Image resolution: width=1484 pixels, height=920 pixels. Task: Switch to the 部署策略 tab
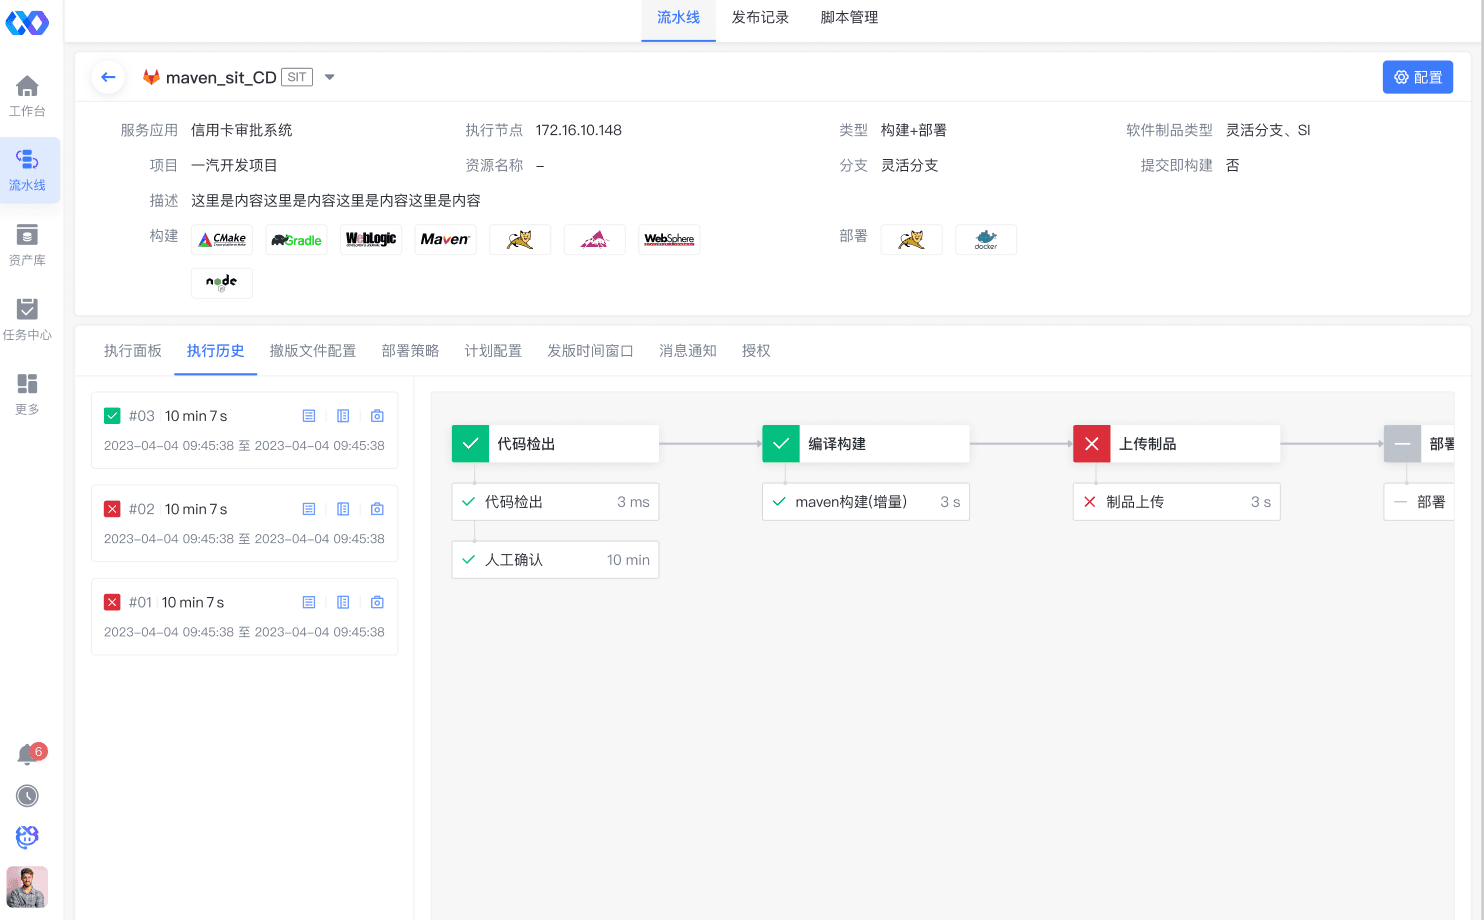410,351
